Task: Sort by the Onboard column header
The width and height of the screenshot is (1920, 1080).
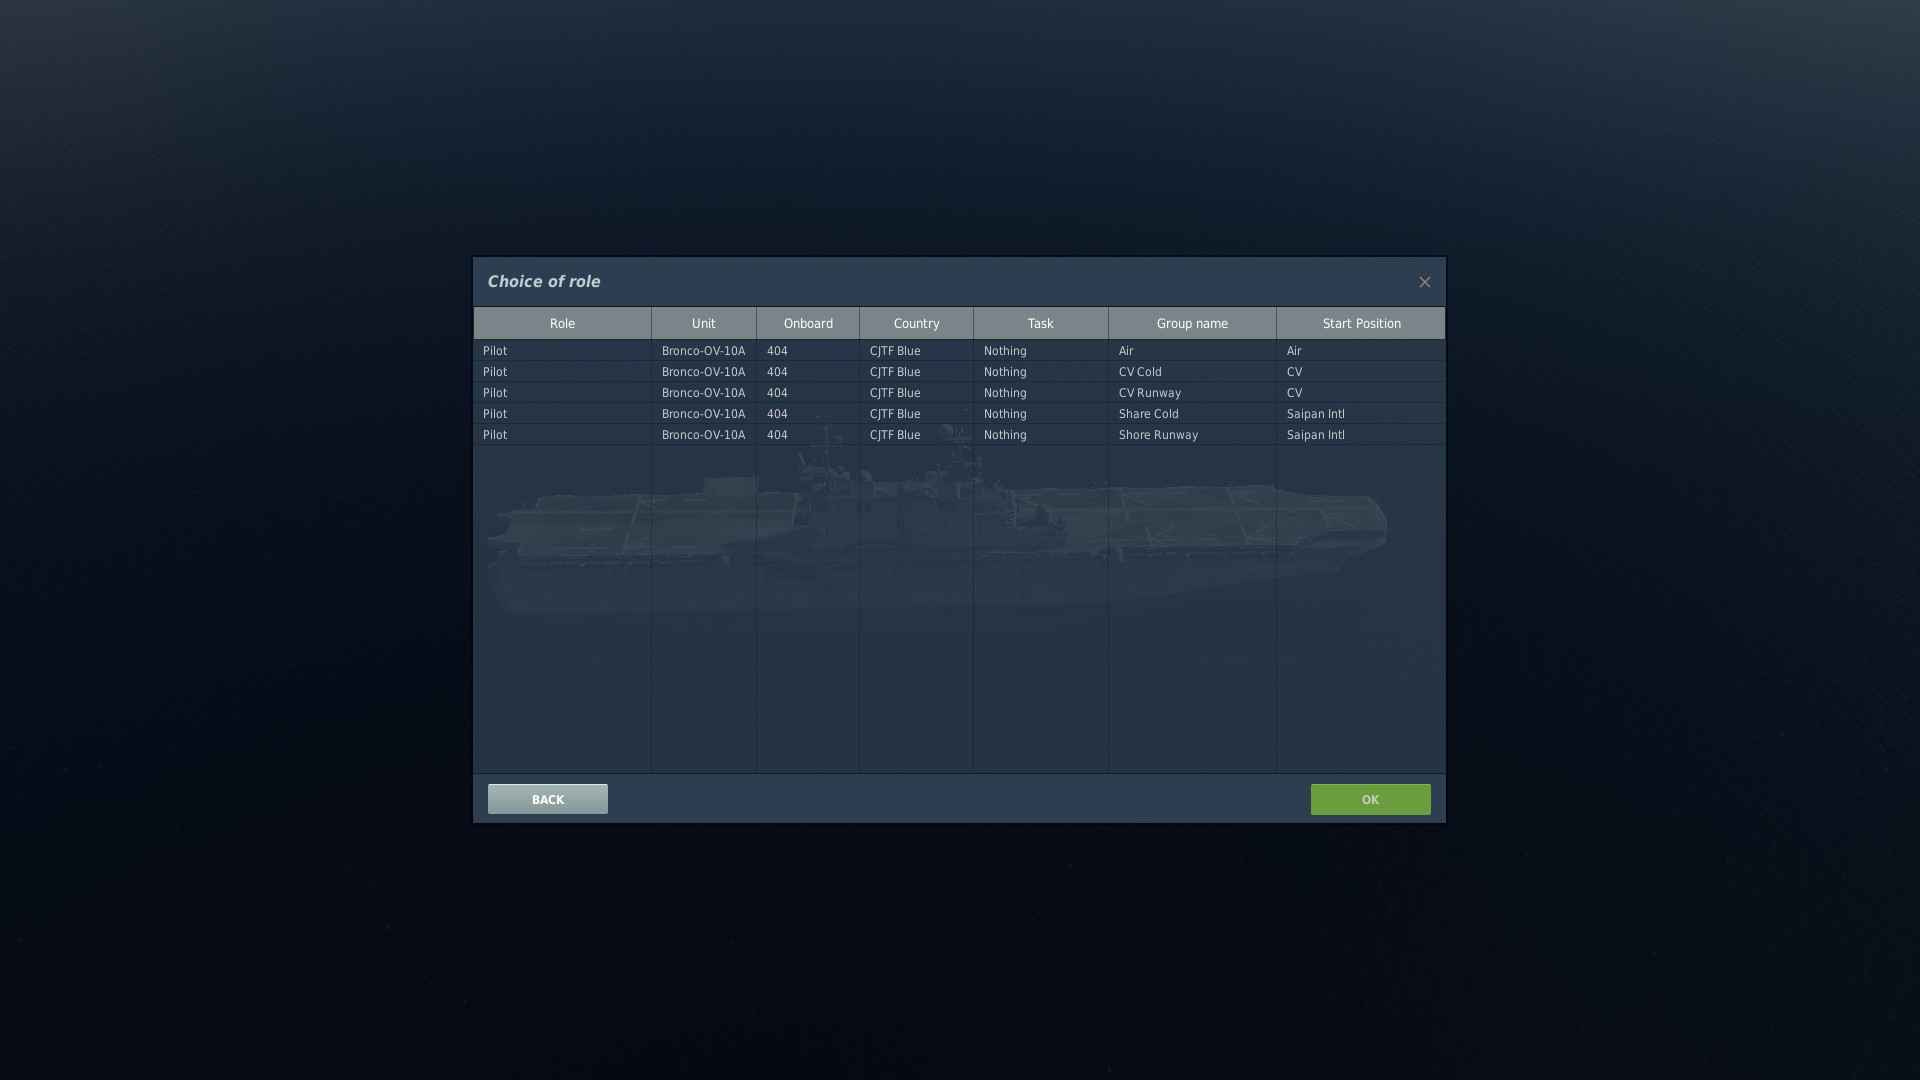Action: coord(808,323)
